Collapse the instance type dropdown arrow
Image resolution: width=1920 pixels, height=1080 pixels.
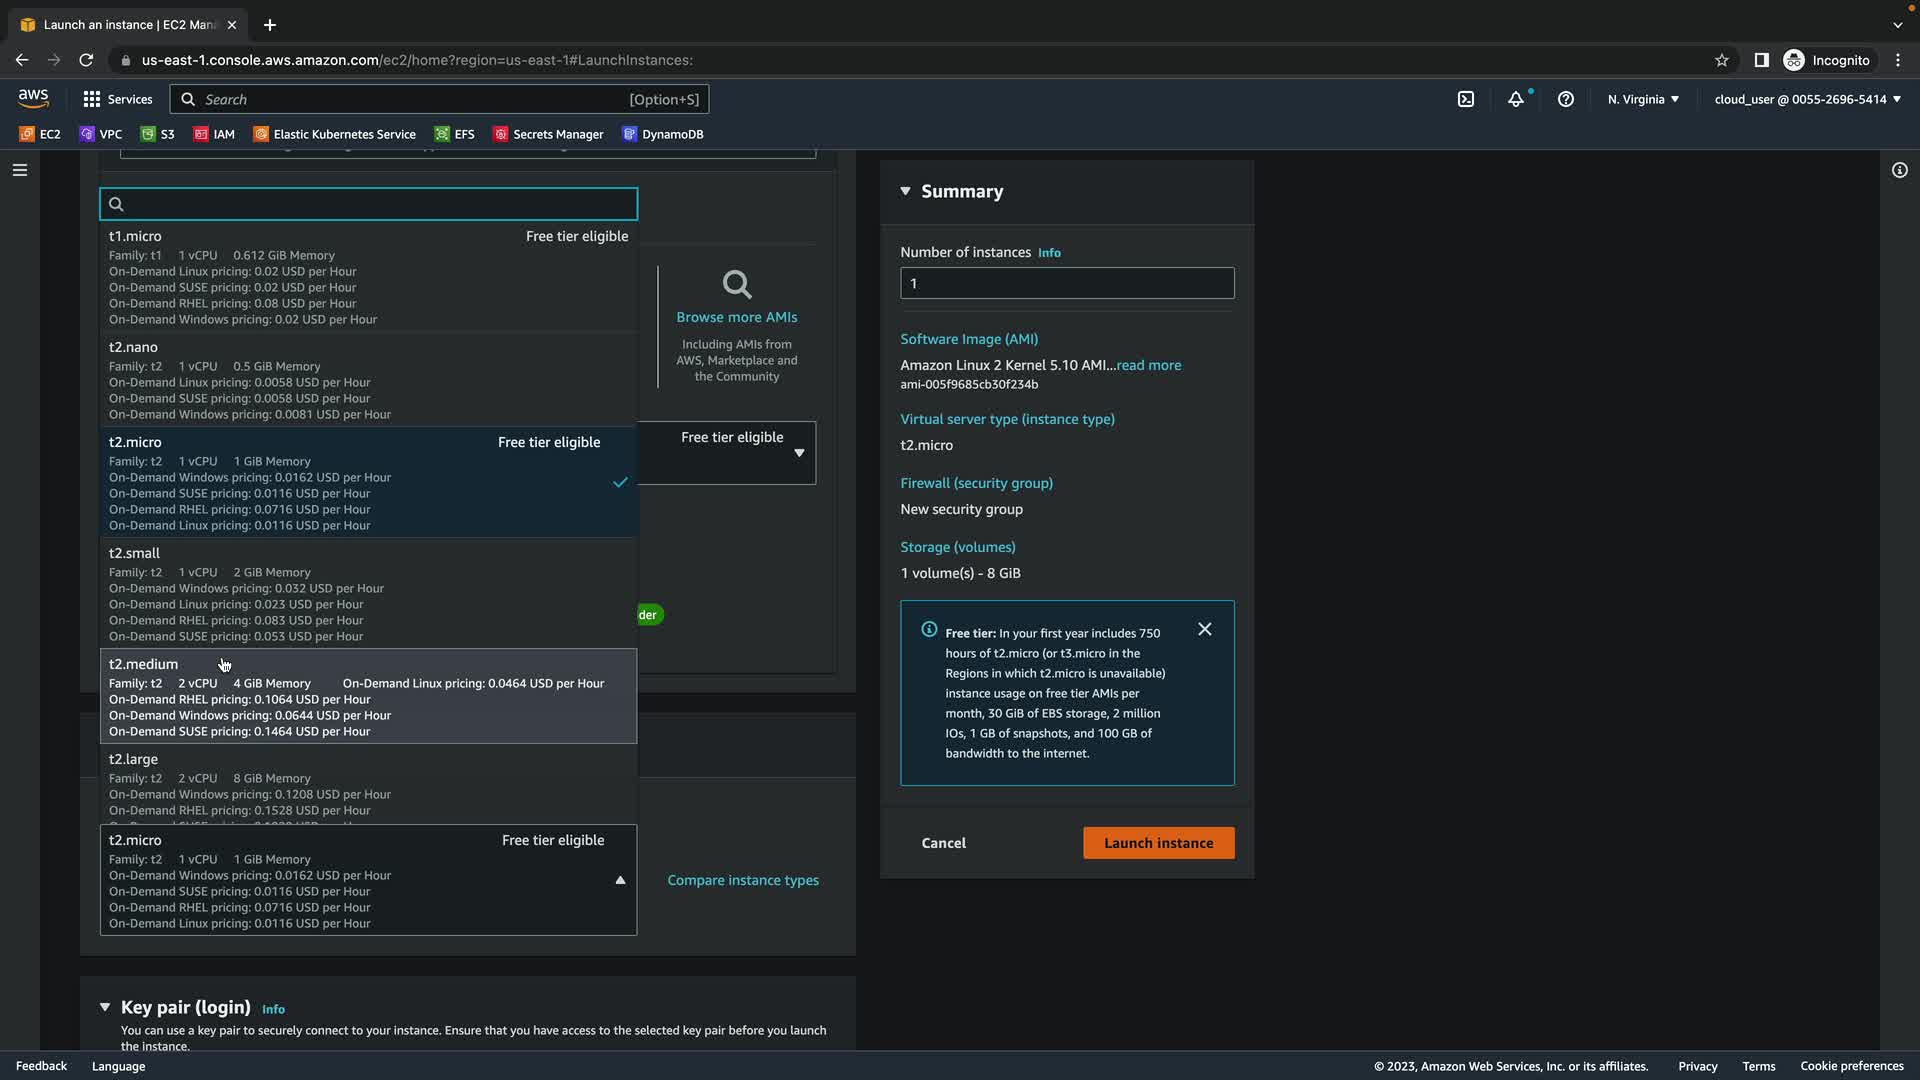click(620, 880)
